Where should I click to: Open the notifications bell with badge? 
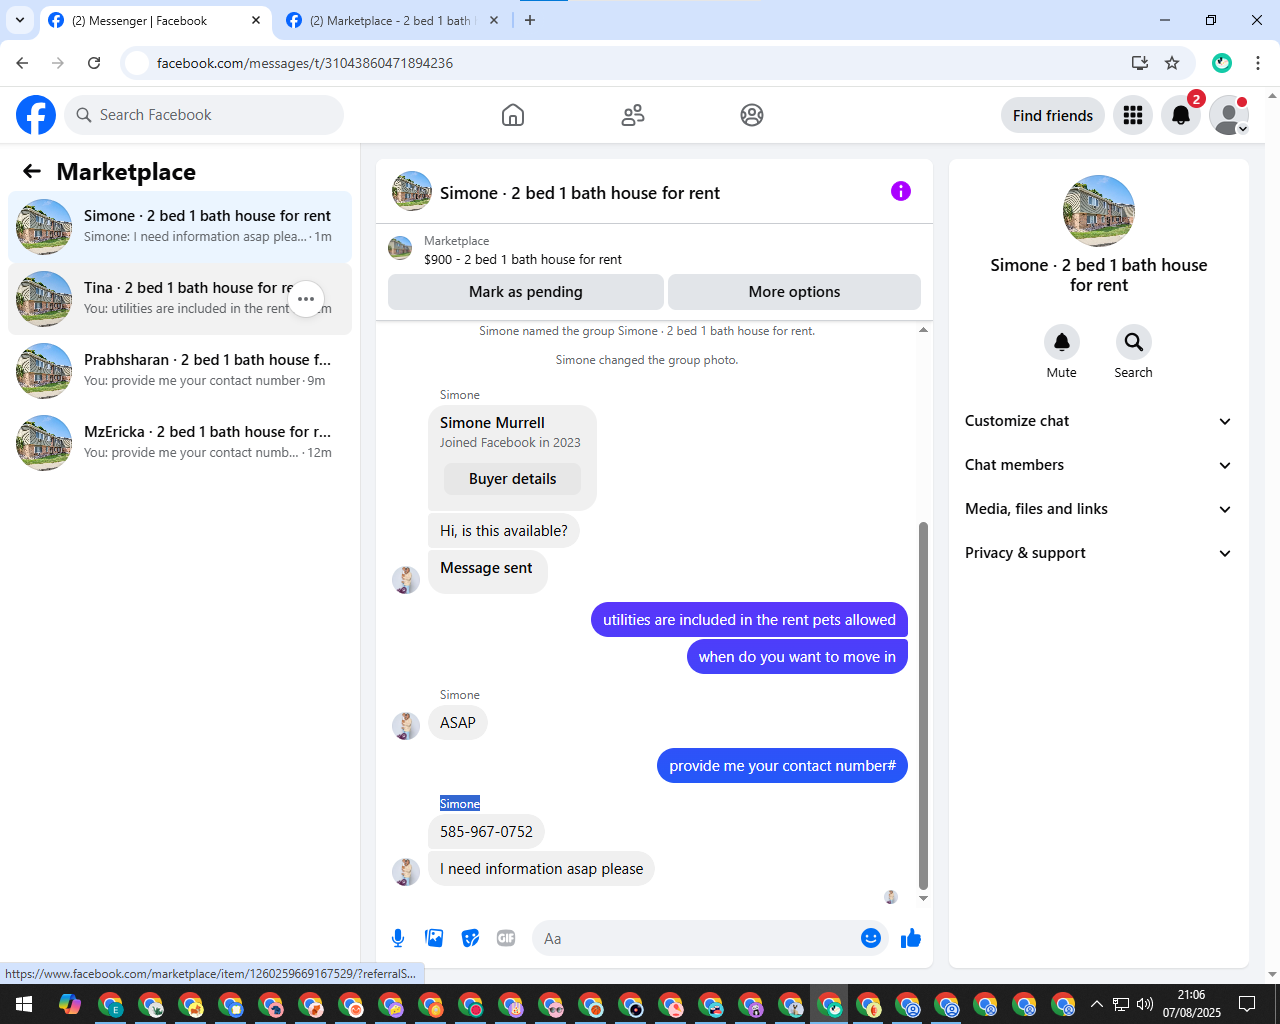(x=1181, y=115)
